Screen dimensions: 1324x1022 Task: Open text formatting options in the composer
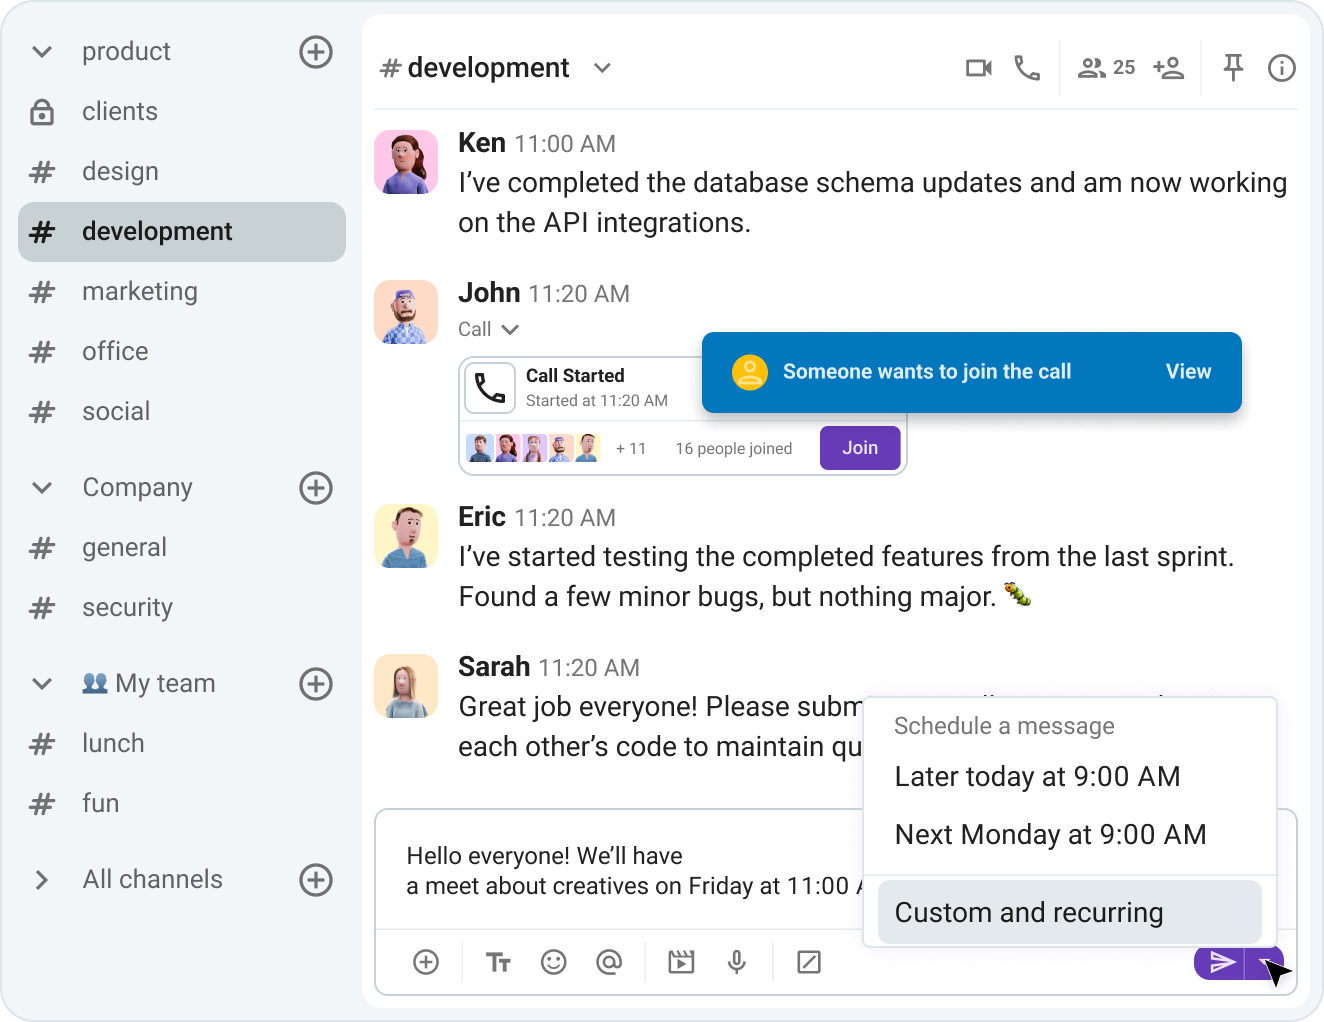click(498, 962)
